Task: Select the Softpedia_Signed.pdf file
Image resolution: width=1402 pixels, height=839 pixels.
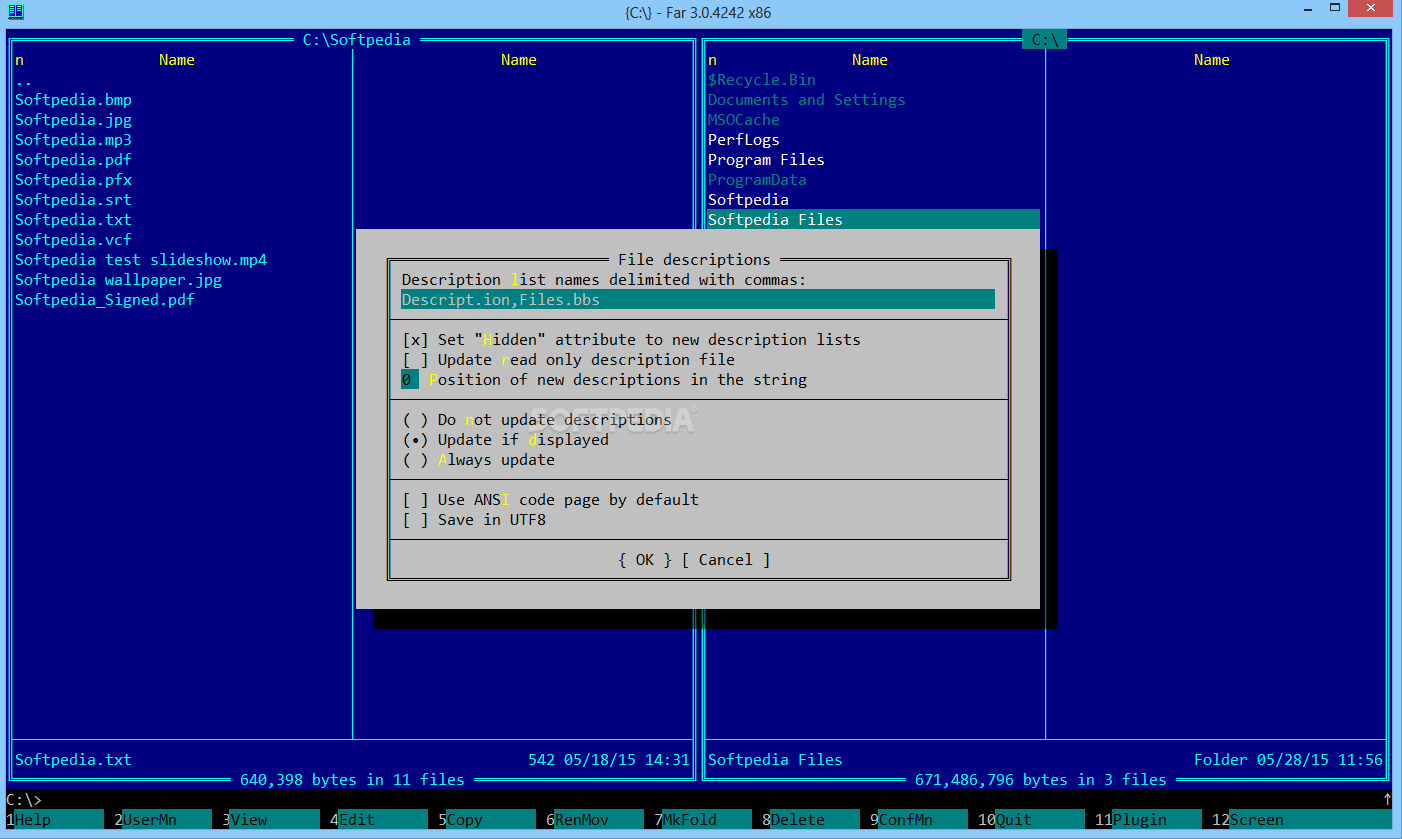Action: (105, 300)
